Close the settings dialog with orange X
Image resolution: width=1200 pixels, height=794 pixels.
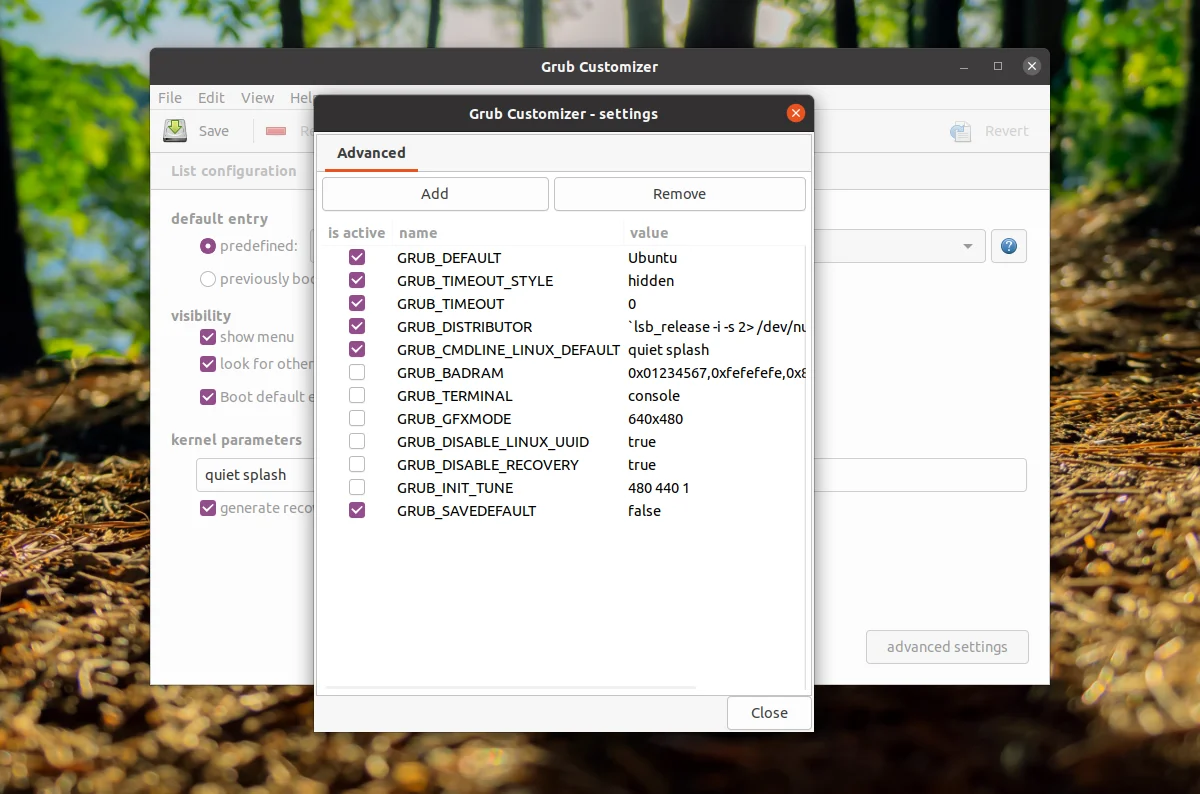click(796, 113)
